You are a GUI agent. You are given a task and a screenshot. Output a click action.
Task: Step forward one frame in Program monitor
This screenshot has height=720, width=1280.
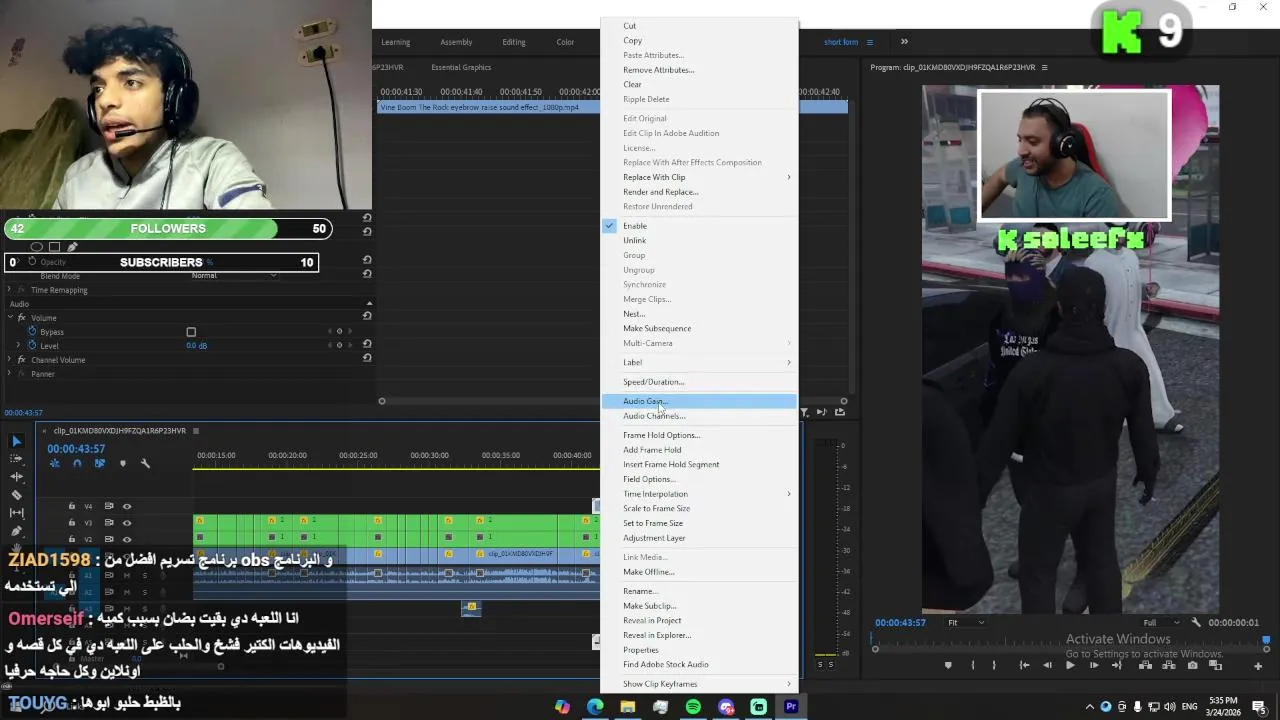1094,665
